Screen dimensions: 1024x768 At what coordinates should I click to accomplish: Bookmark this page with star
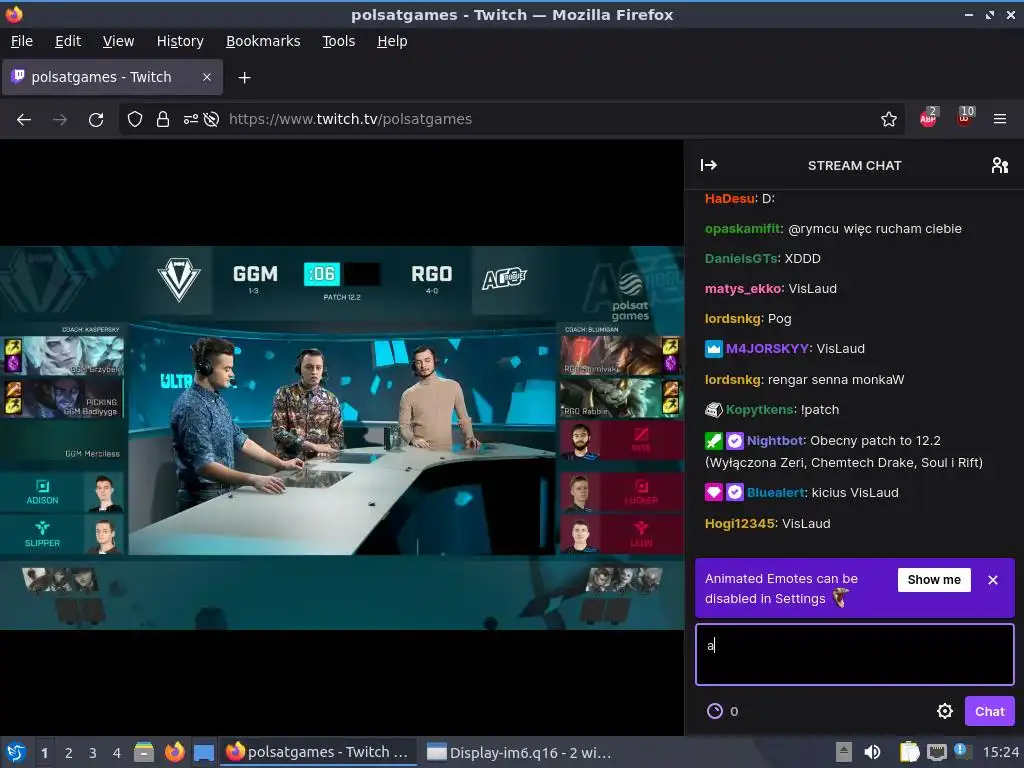(888, 120)
